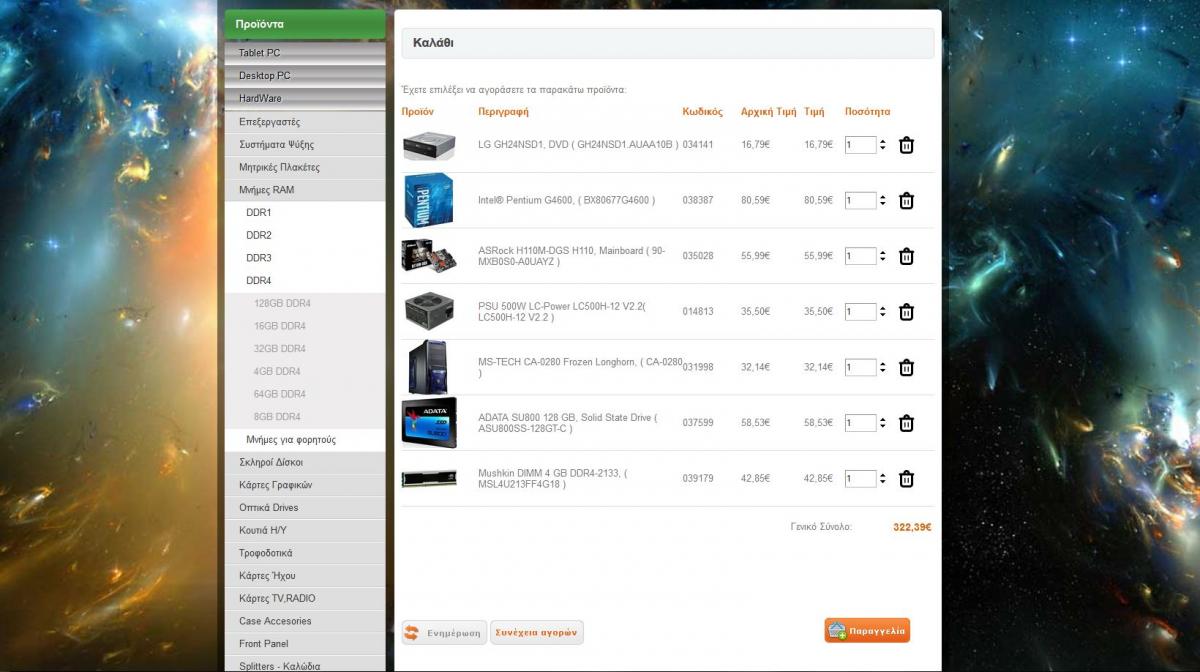This screenshot has height=672, width=1200.
Task: Select Κουτιά Η/Υ category
Action: (305, 530)
